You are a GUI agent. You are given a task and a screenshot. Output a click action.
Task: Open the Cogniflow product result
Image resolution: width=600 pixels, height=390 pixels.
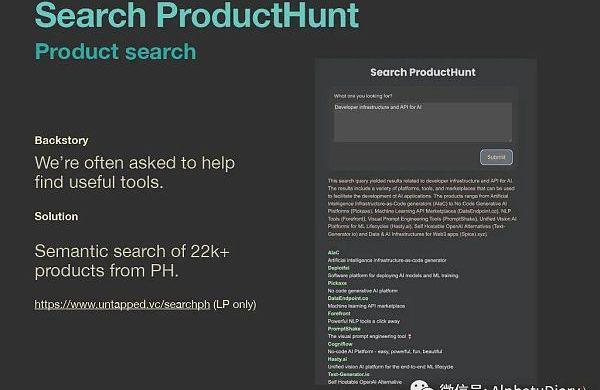pyautogui.click(x=340, y=344)
